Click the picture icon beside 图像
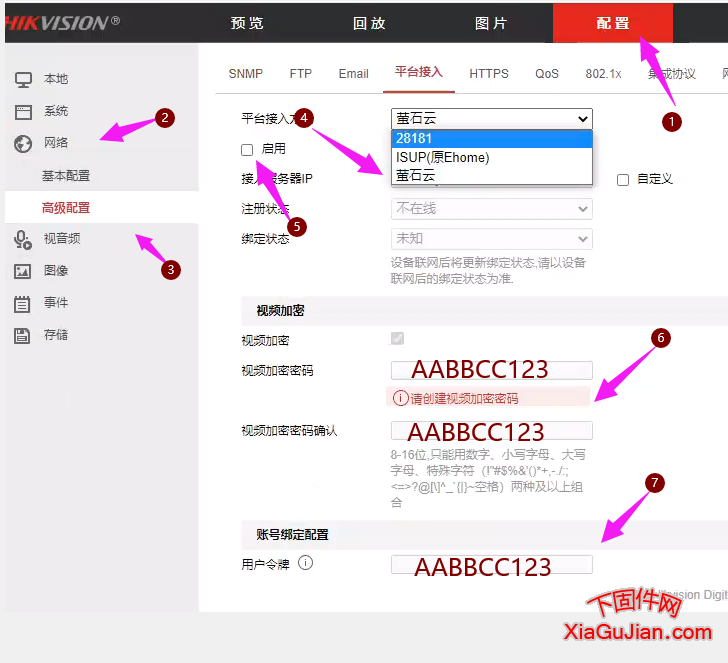The width and height of the screenshot is (728, 663). [22, 271]
